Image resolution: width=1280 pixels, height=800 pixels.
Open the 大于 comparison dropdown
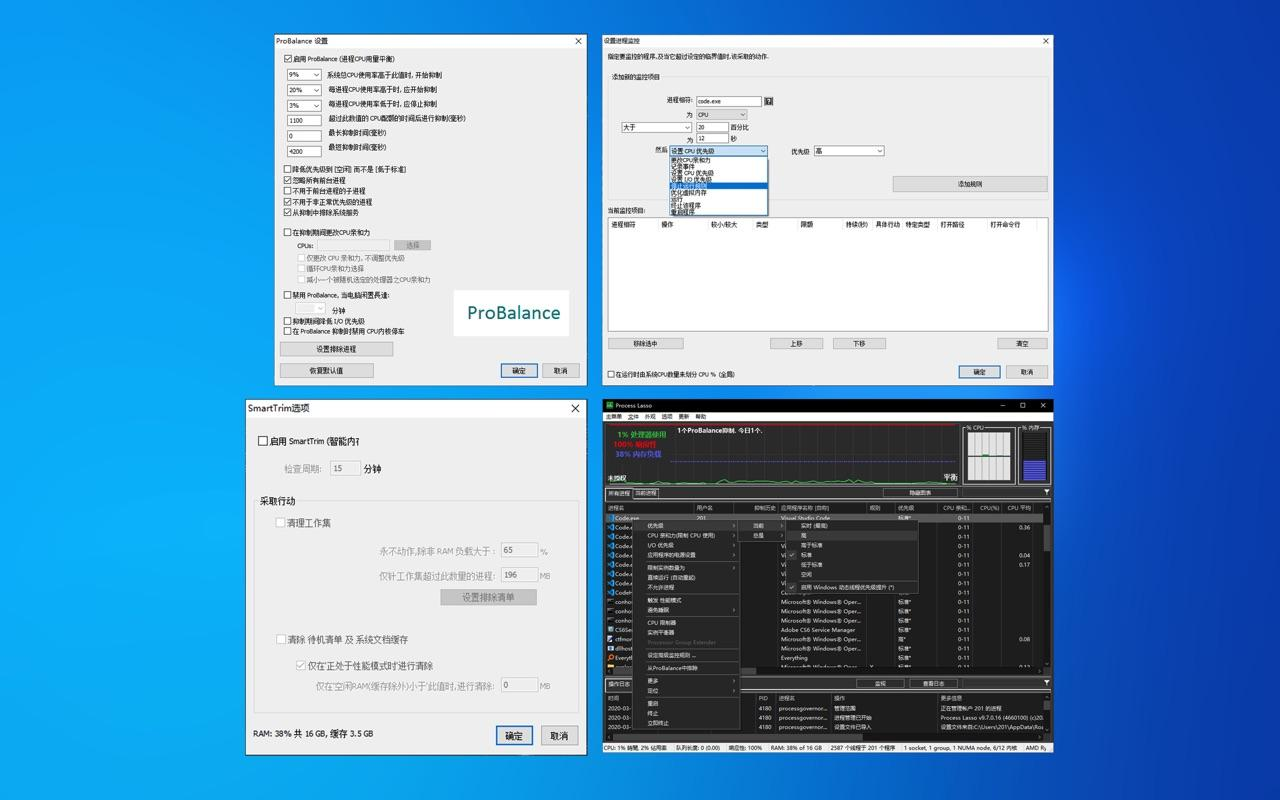point(656,127)
